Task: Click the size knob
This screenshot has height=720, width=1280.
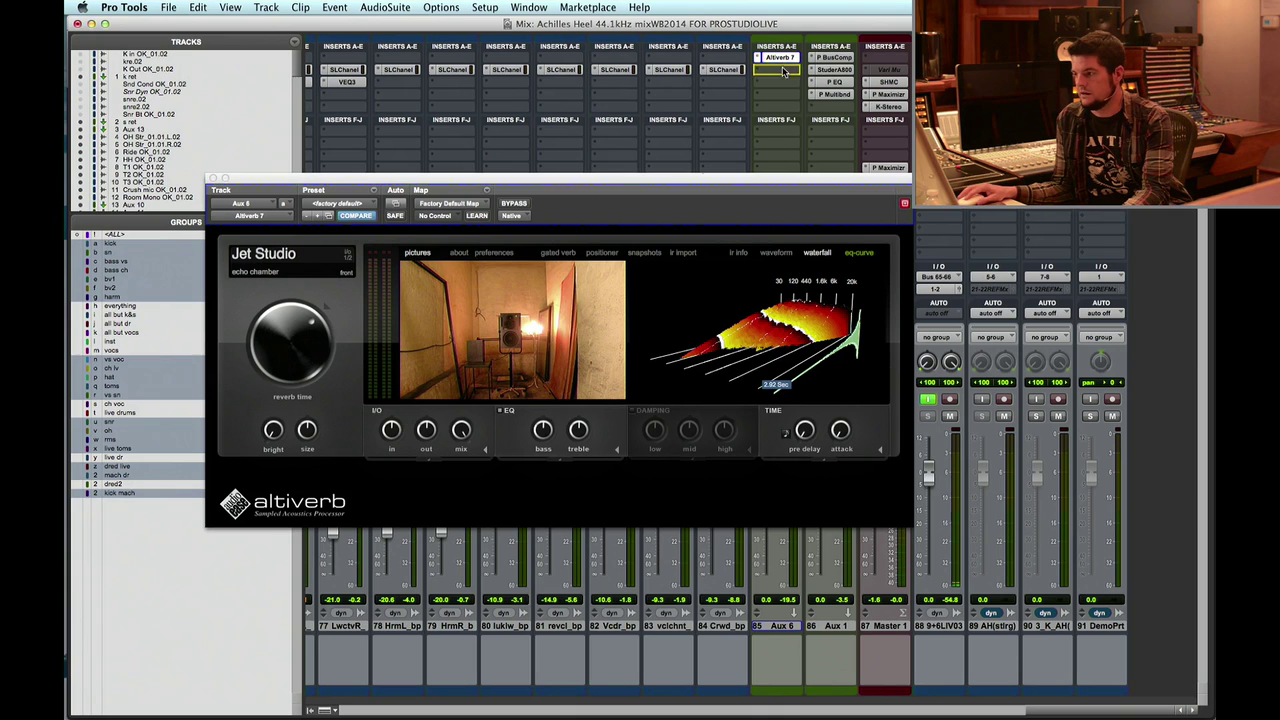Action: [307, 429]
